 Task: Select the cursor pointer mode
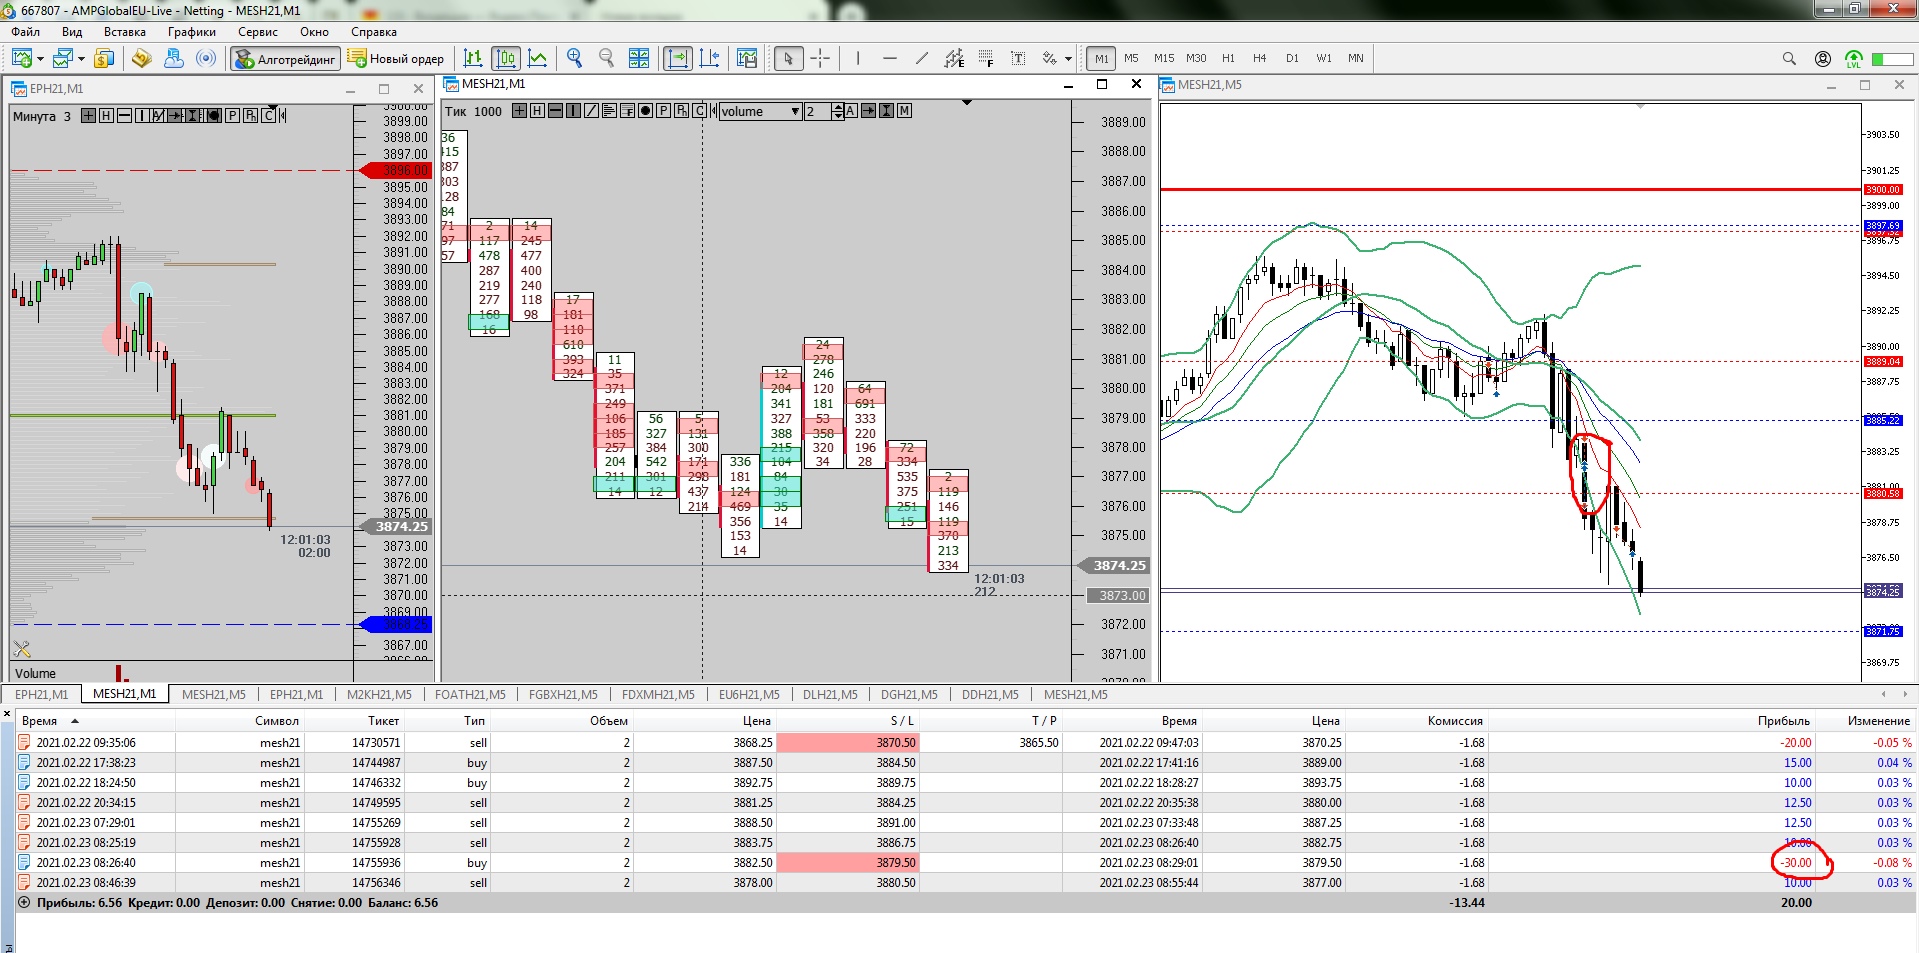coord(788,58)
